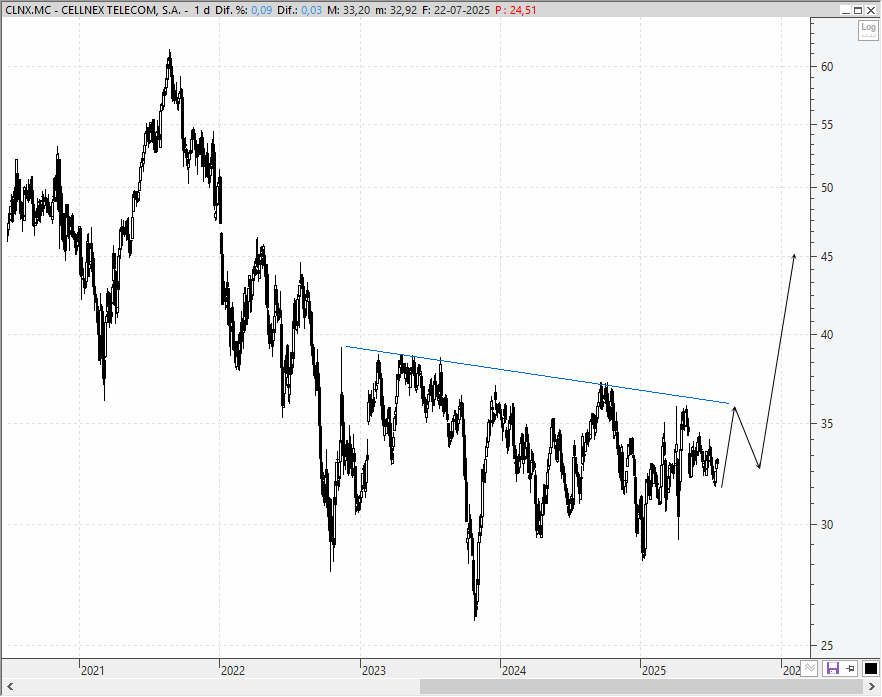Click the 'Dif.: 0,03' value
Image resolution: width=882 pixels, height=697 pixels.
[299, 10]
